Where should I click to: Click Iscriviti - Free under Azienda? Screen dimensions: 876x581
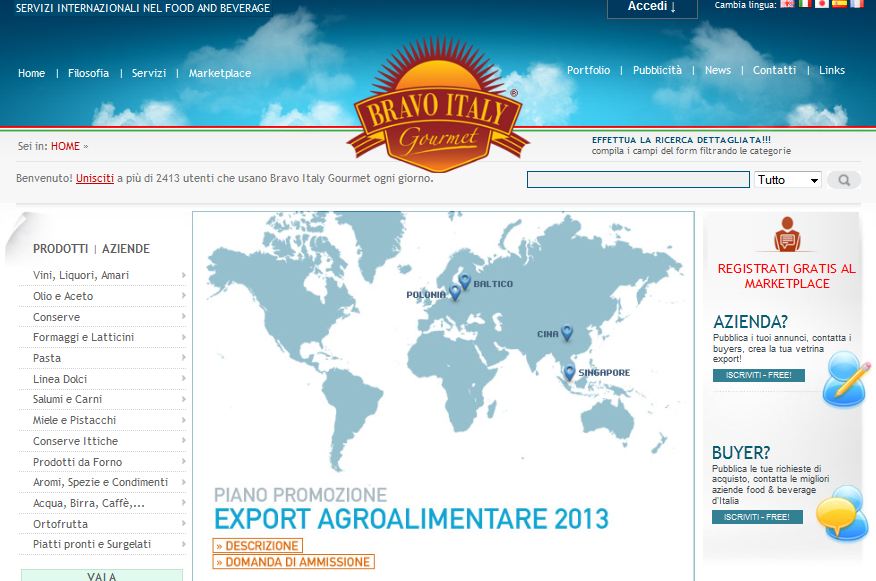pos(759,375)
